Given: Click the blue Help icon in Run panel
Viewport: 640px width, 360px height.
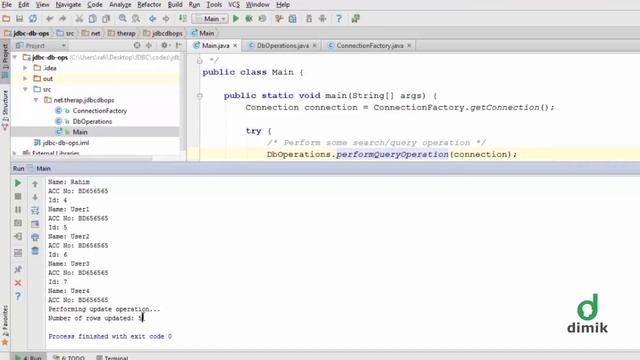Looking at the screenshot, I should click(x=18, y=296).
